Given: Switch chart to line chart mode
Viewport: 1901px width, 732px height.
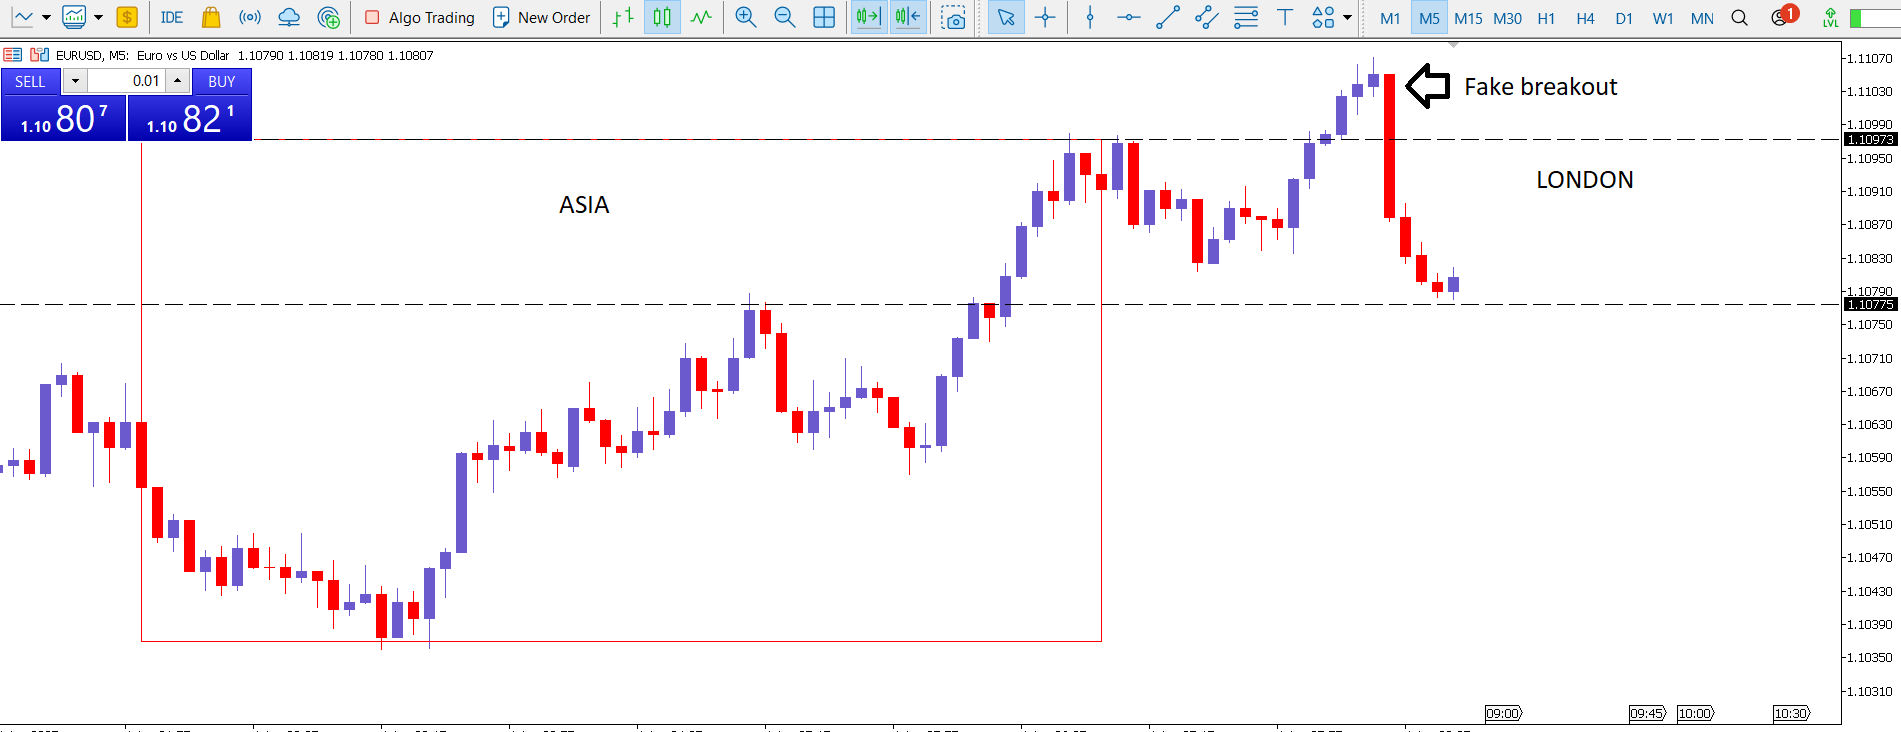Looking at the screenshot, I should click(x=701, y=17).
